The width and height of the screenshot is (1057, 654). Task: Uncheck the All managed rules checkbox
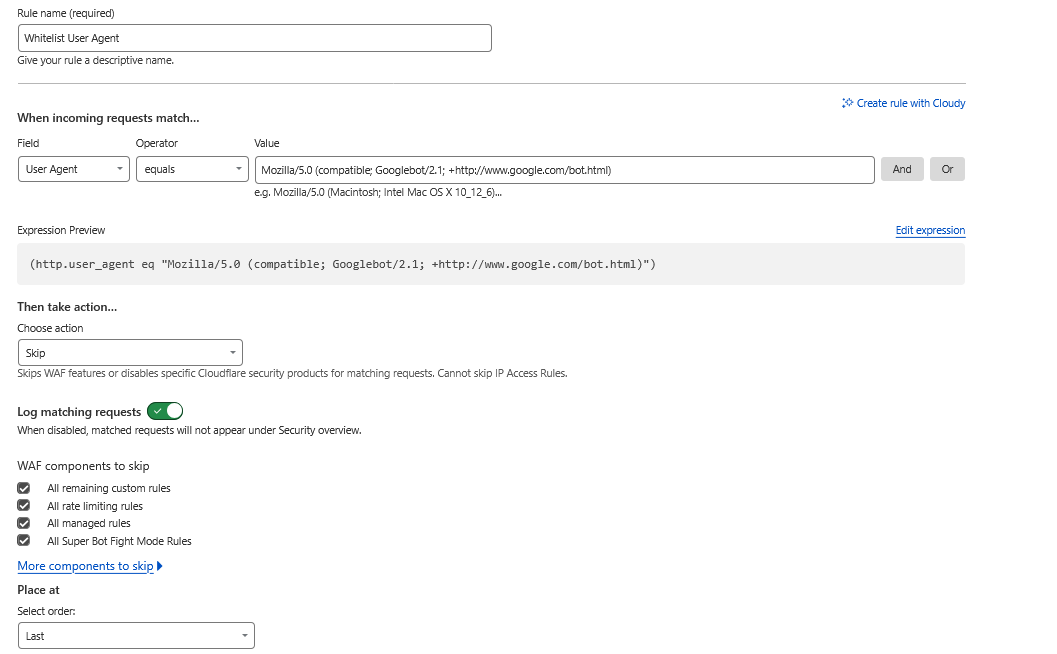tap(24, 523)
